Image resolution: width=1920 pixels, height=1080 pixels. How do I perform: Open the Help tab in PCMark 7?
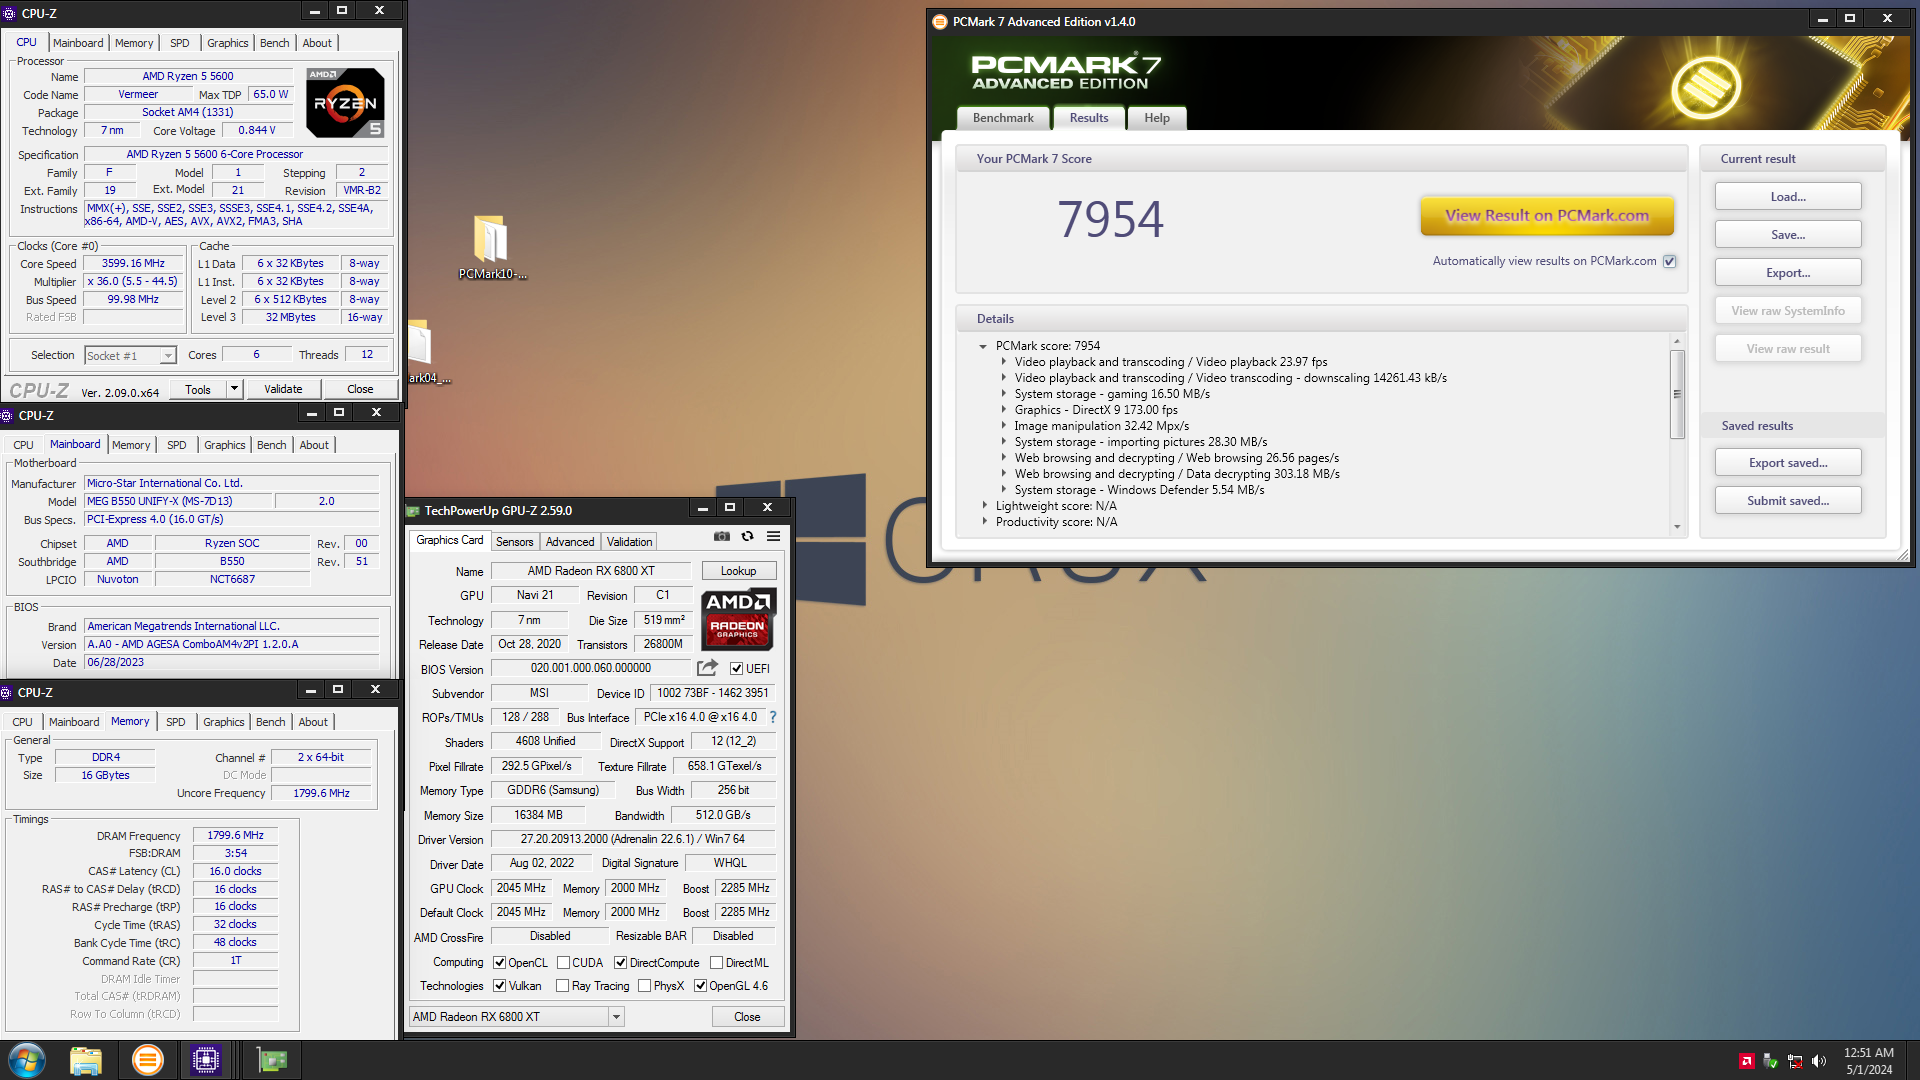tap(1157, 118)
